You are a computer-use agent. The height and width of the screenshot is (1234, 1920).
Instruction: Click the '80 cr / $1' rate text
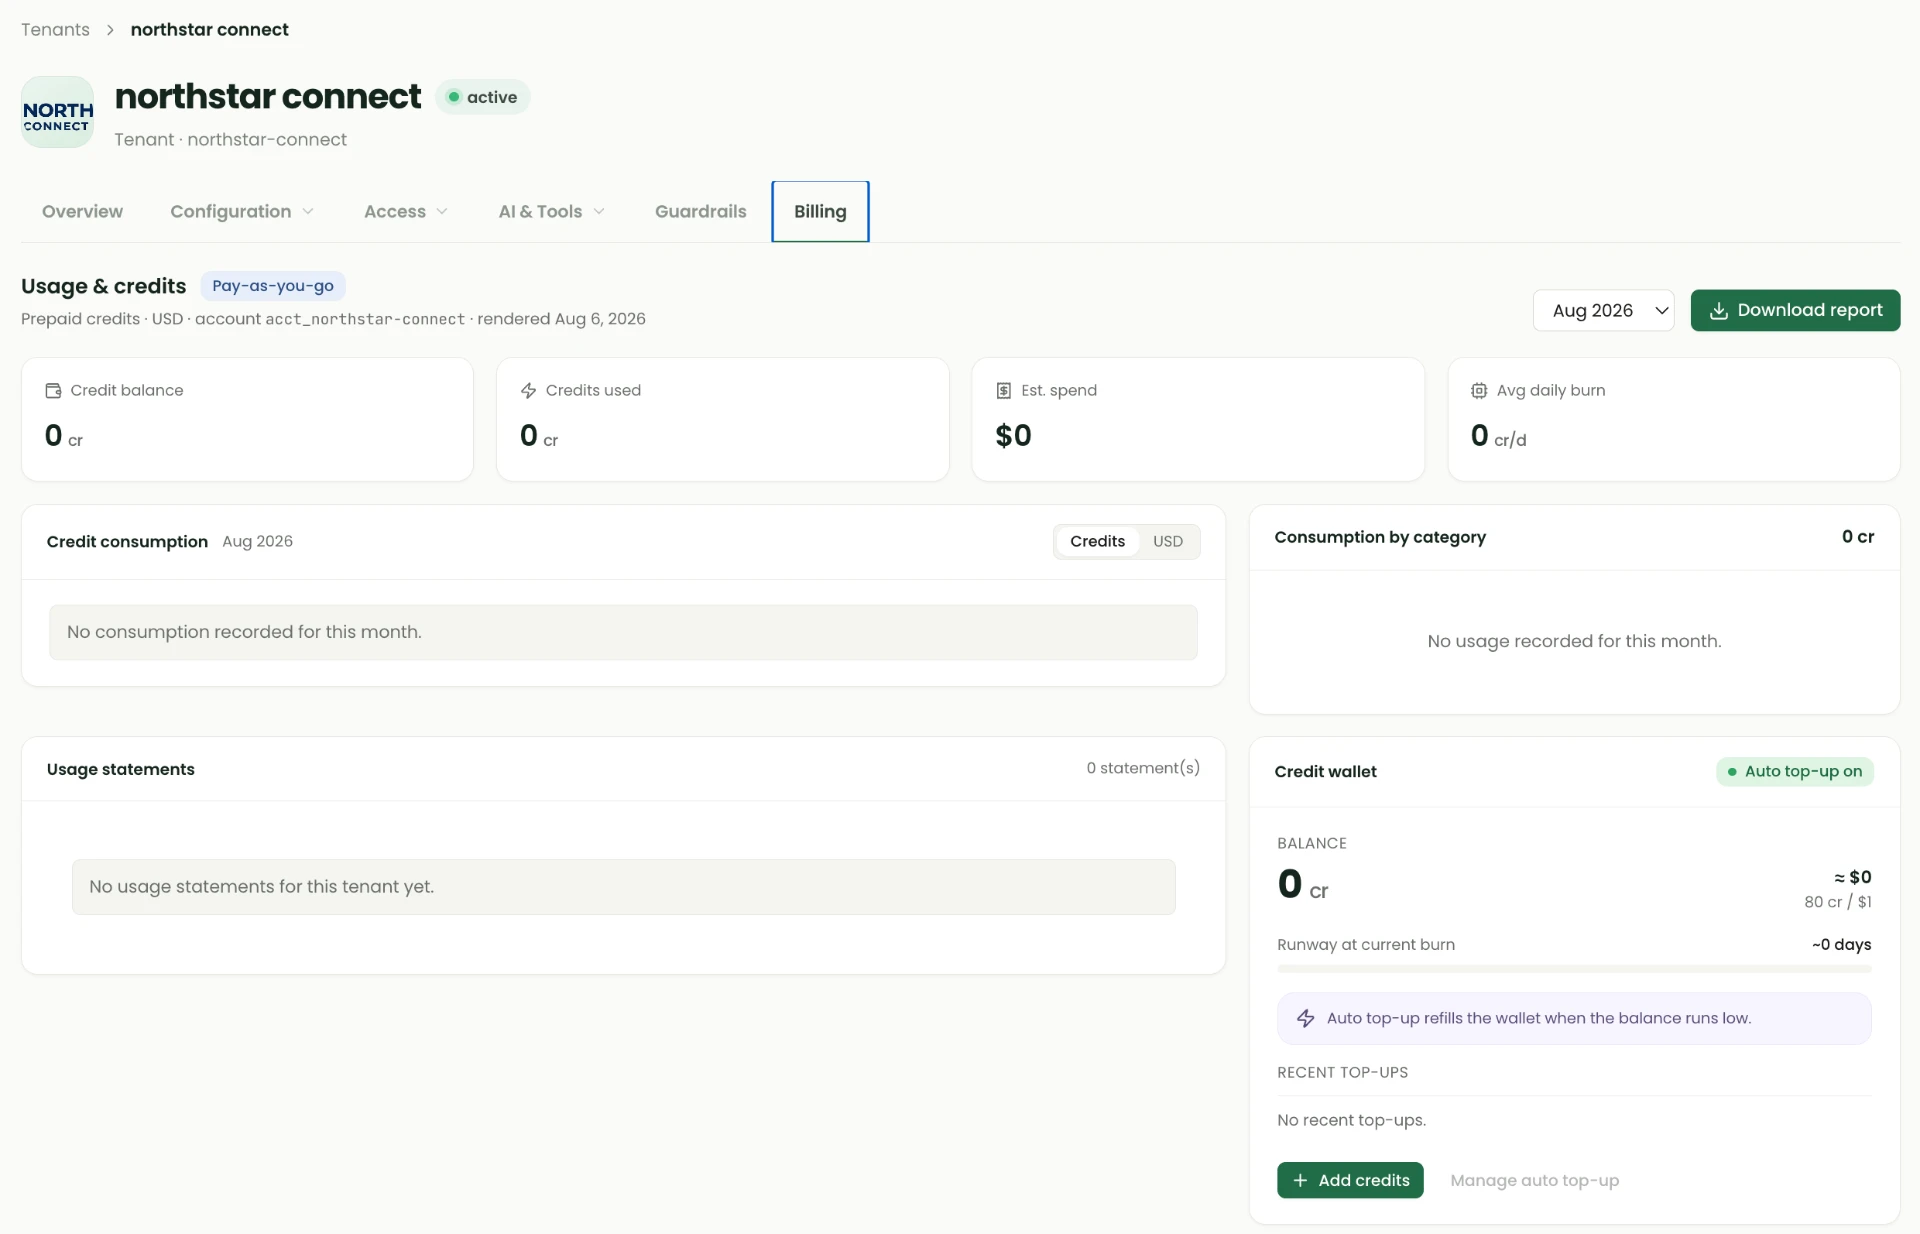point(1838,902)
